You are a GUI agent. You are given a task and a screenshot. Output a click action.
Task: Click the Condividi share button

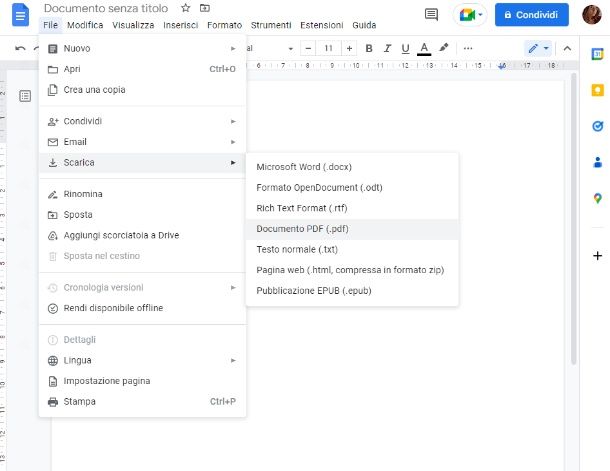[531, 15]
